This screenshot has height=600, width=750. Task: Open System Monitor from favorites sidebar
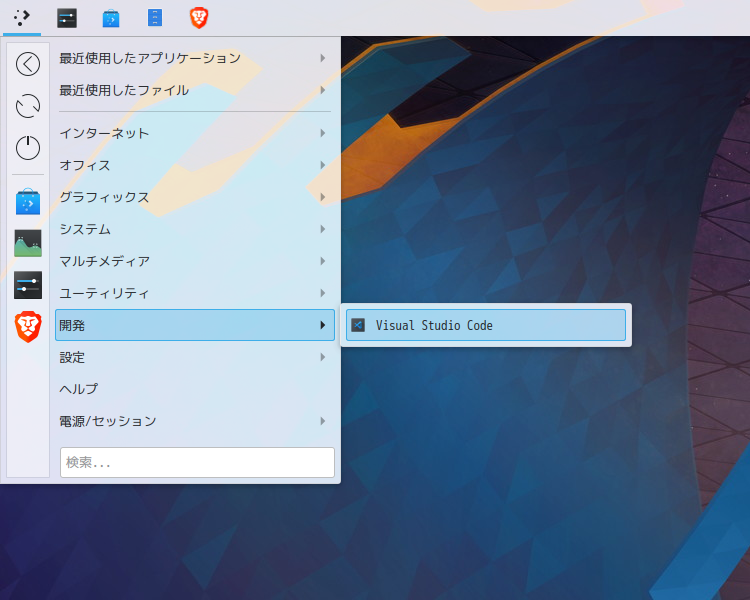tap(28, 243)
